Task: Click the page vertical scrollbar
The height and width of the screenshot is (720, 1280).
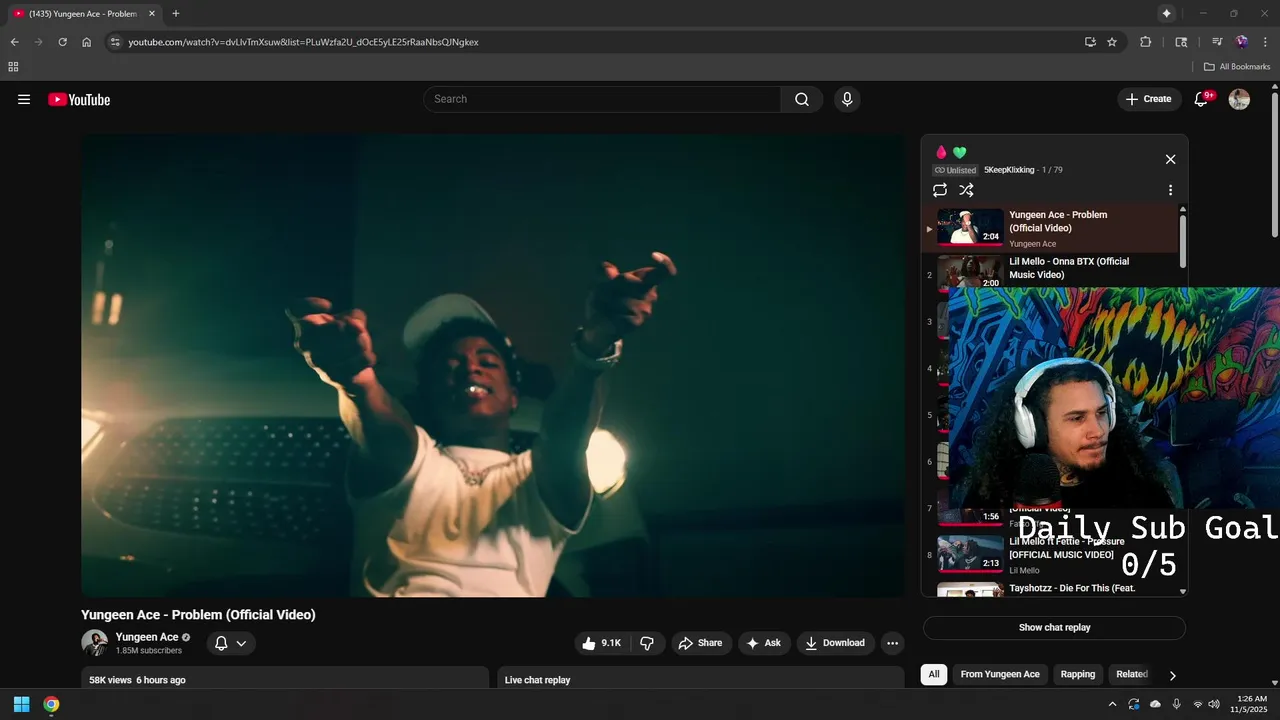Action: coord(1274,165)
